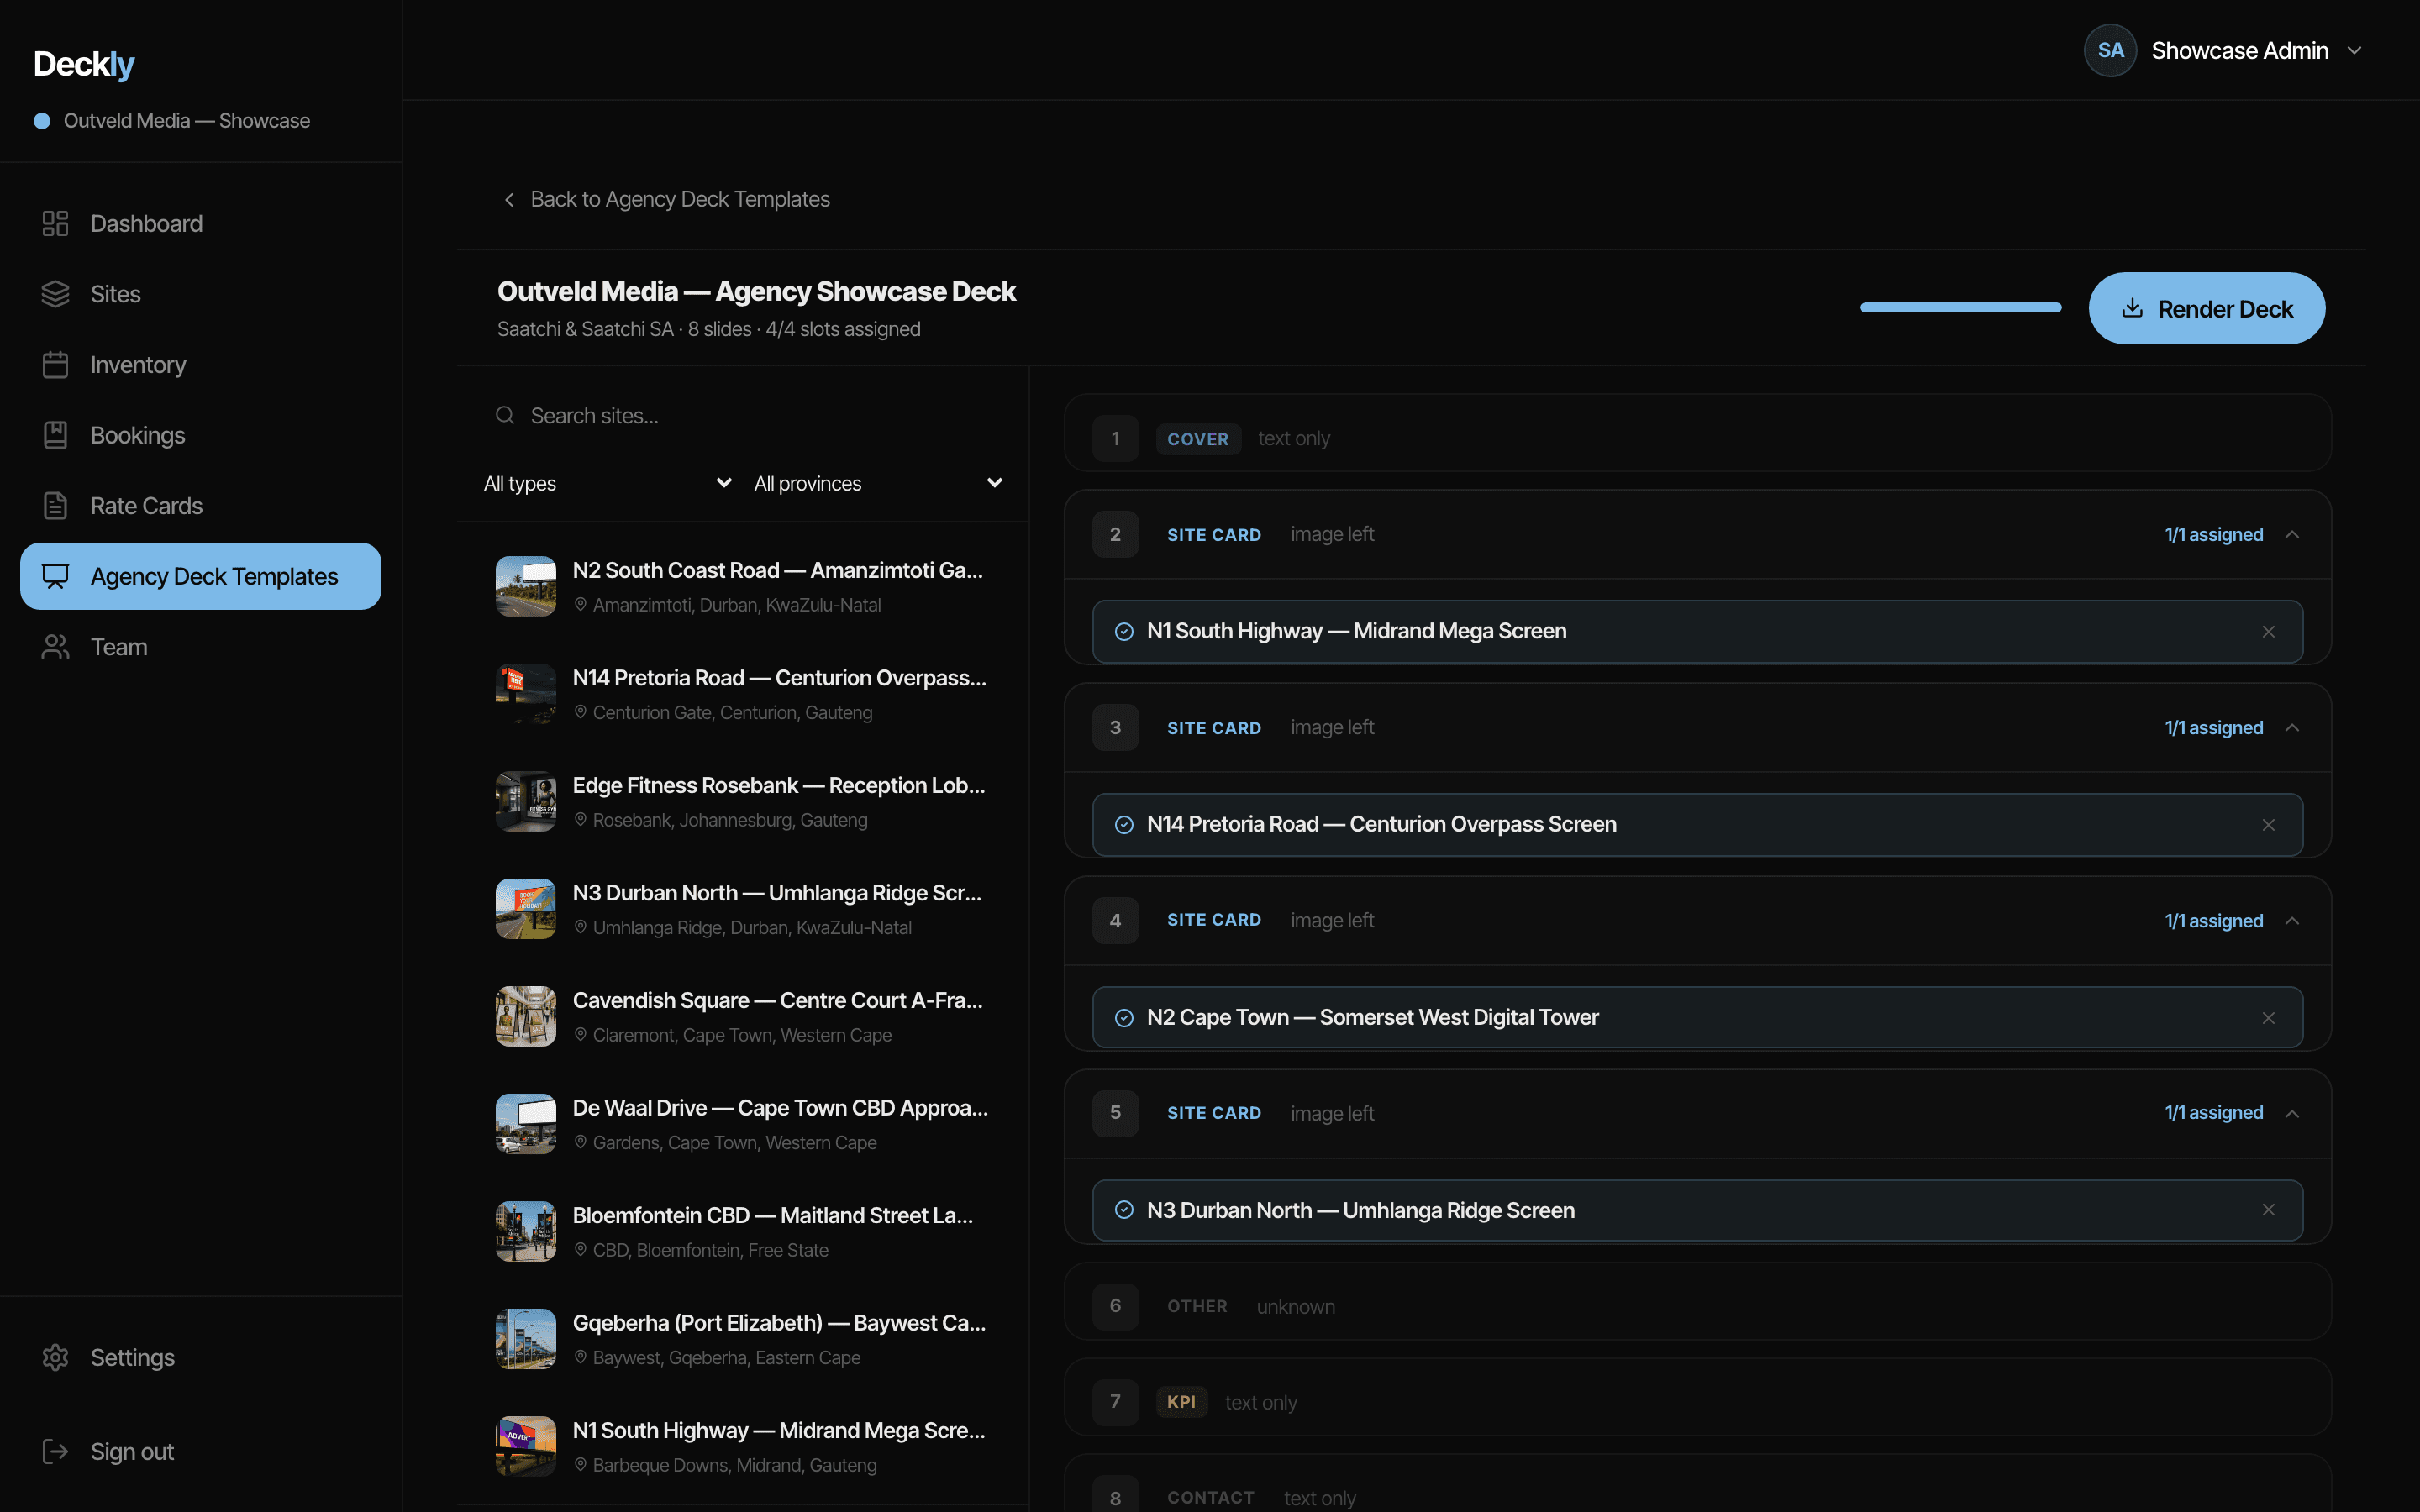Click the Render Deck button
Screen dimensions: 2420x1512
coord(2206,308)
